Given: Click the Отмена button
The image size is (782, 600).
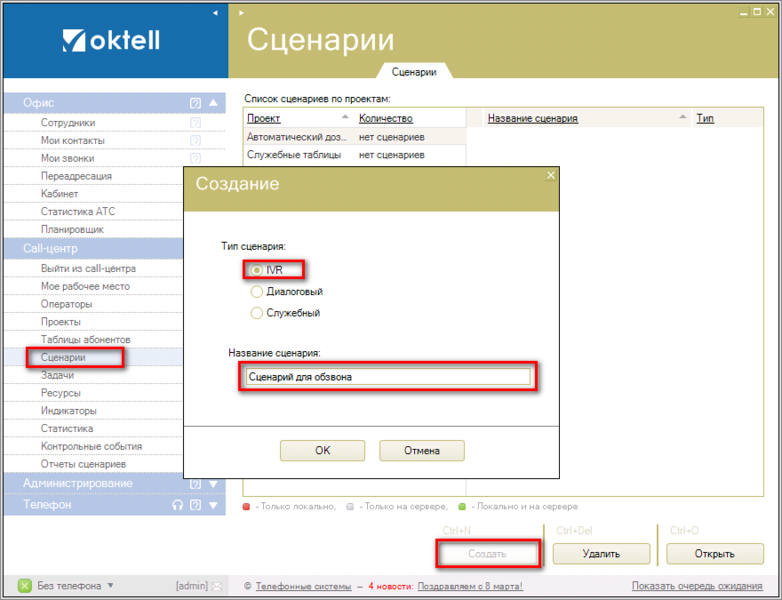Looking at the screenshot, I should 422,450.
